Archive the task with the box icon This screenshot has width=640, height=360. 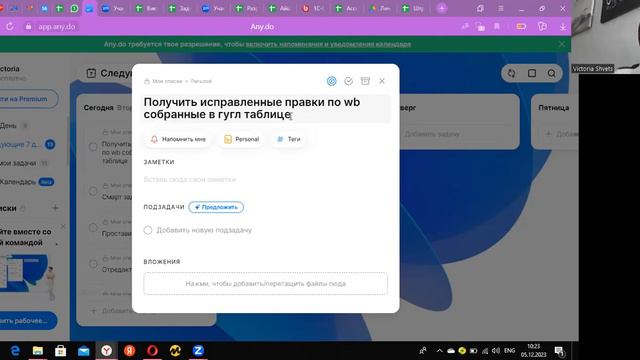365,81
